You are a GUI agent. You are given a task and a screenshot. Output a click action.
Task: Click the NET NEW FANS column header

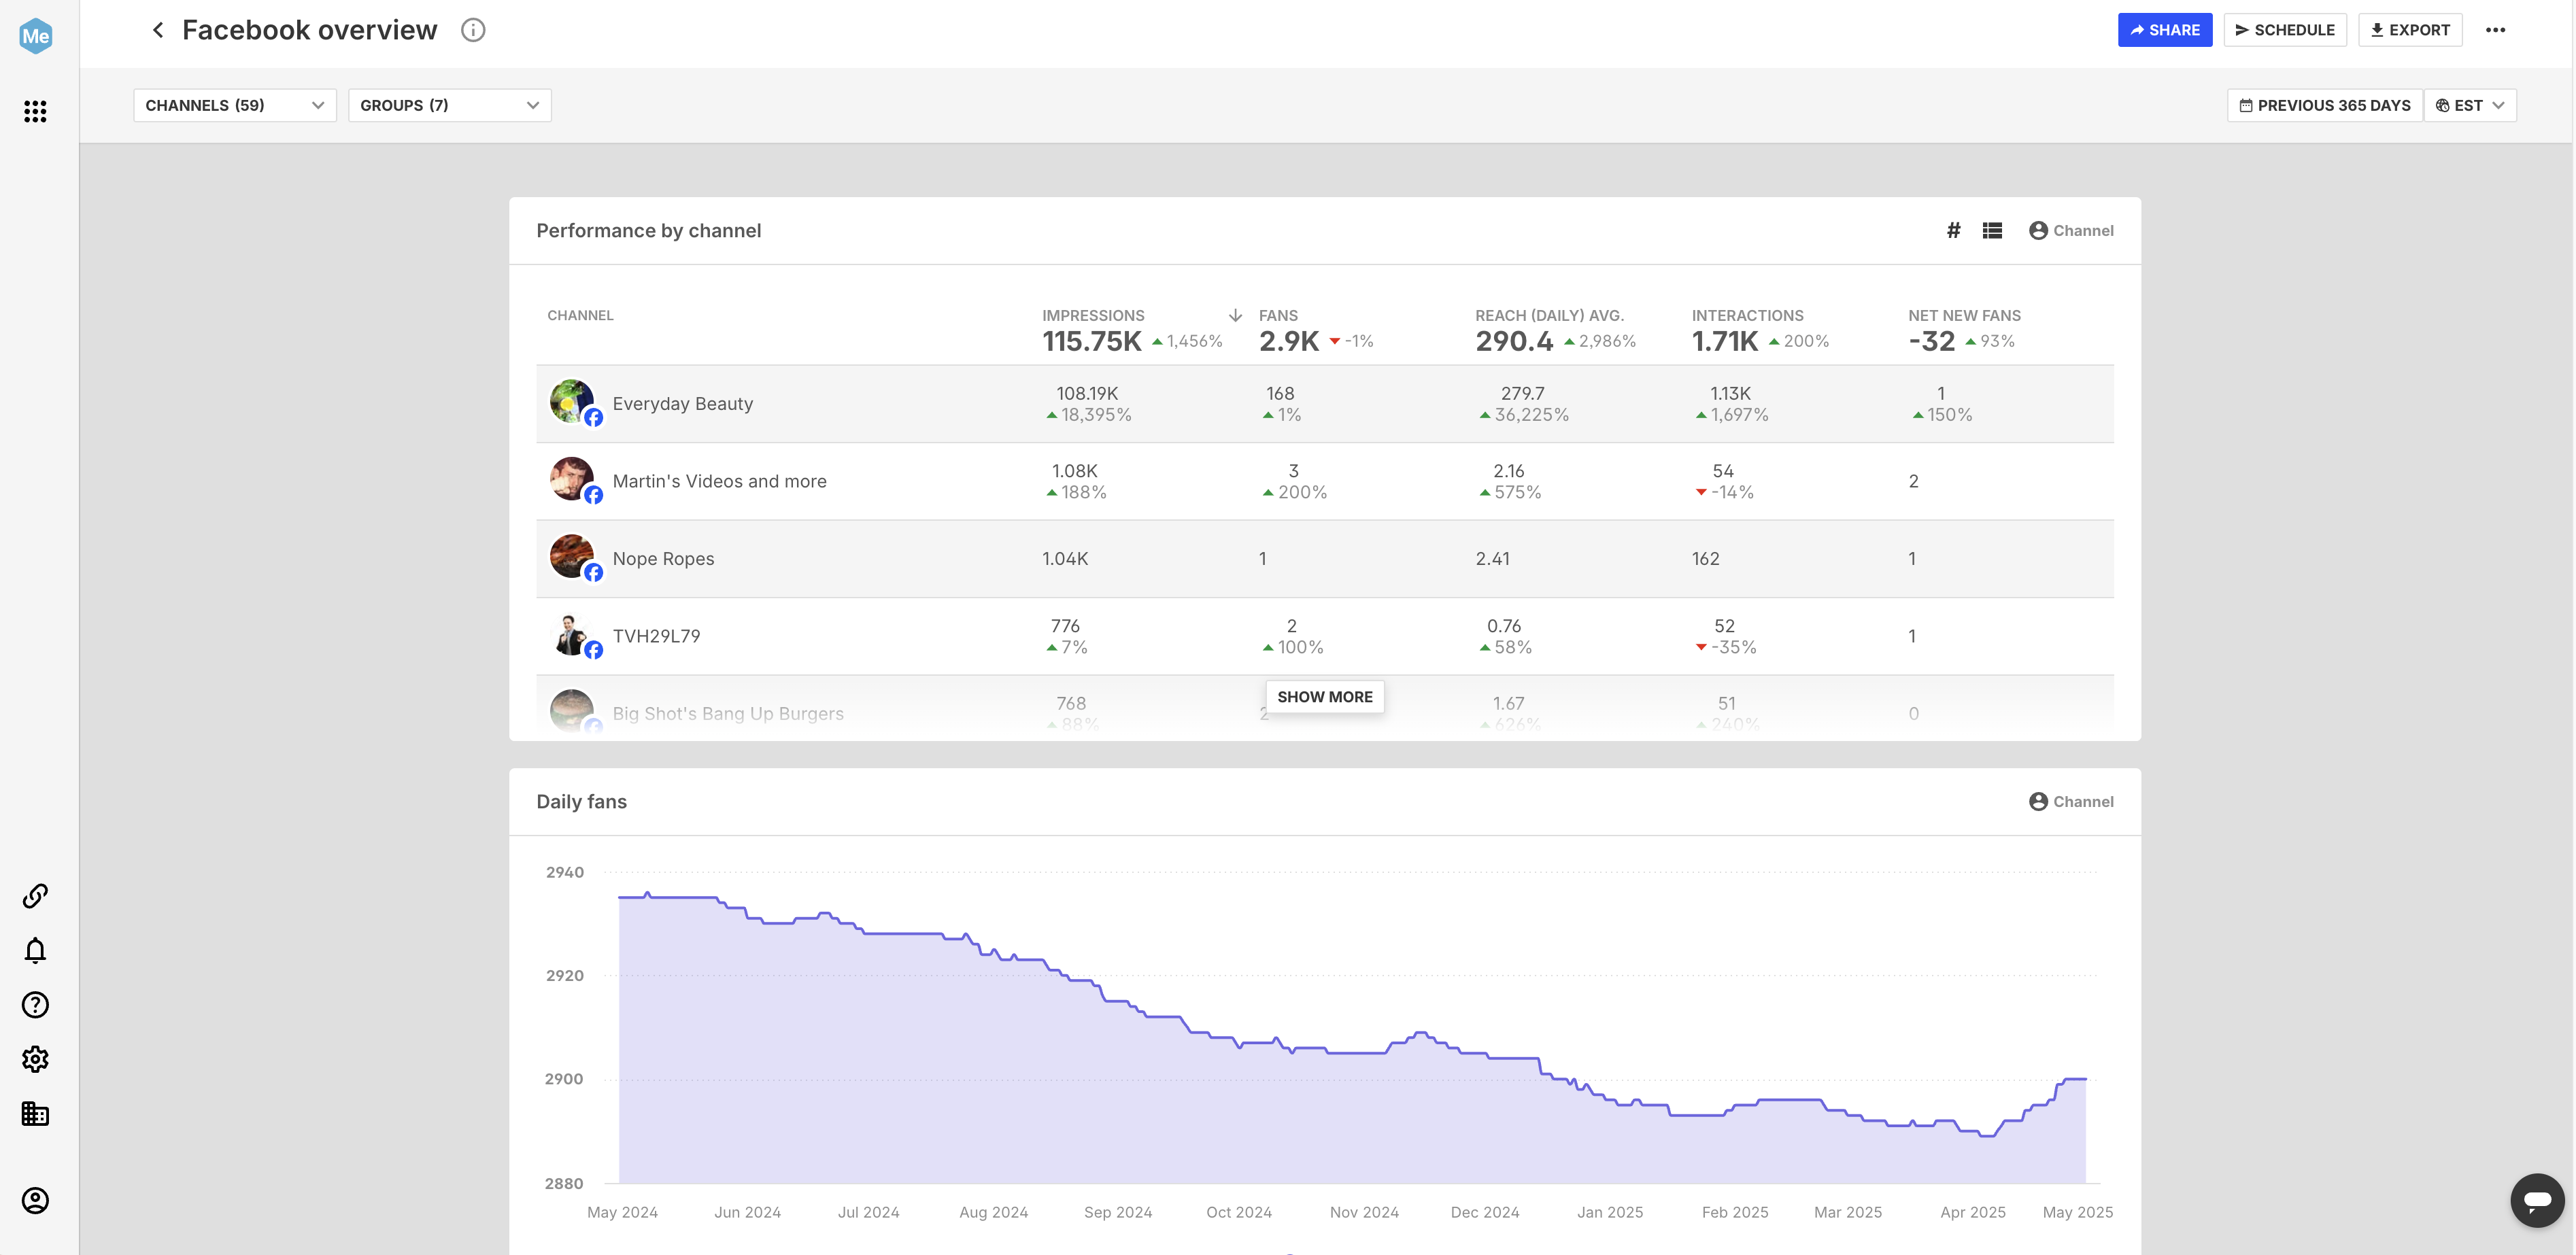(1964, 315)
